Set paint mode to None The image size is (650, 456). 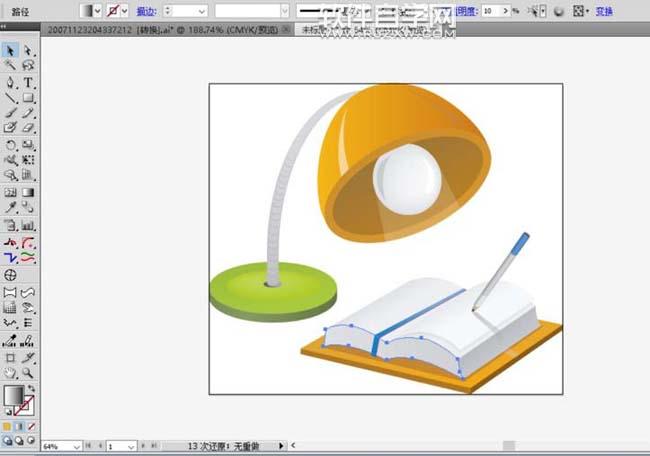31,426
